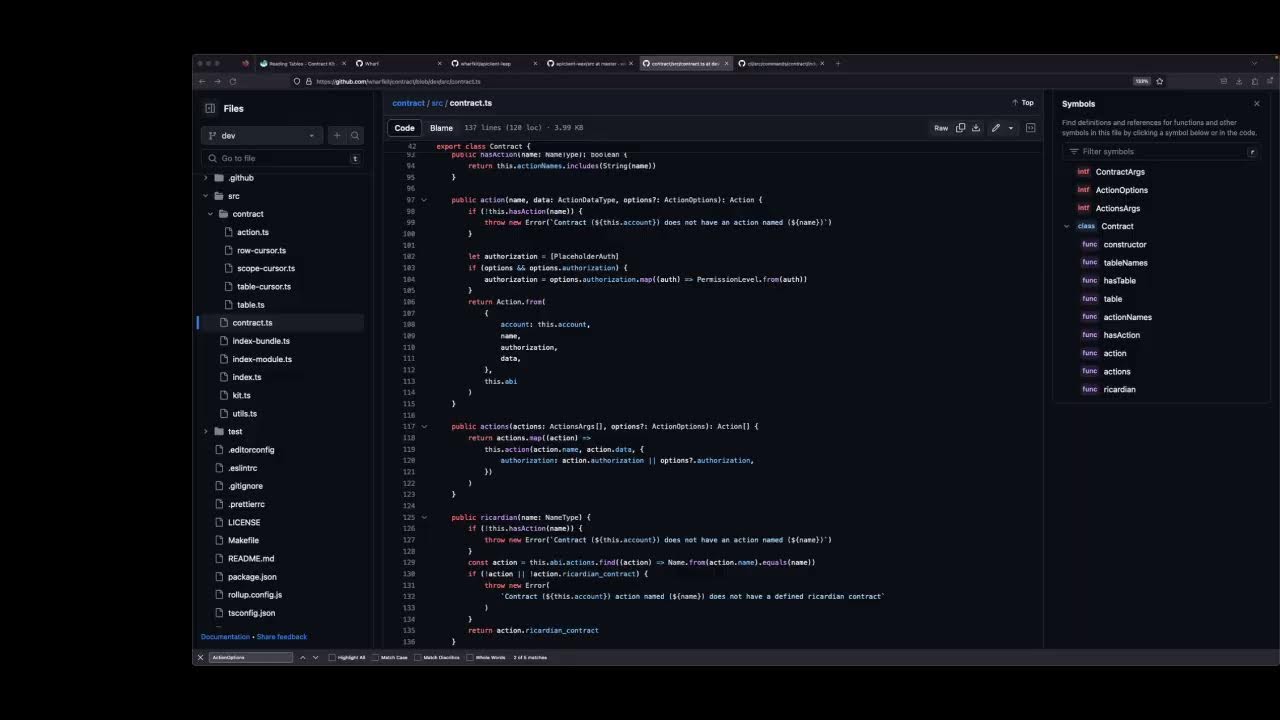Switch to cli/src/commands browser tab
Image resolution: width=1280 pixels, height=720 pixels.
pyautogui.click(x=780, y=63)
